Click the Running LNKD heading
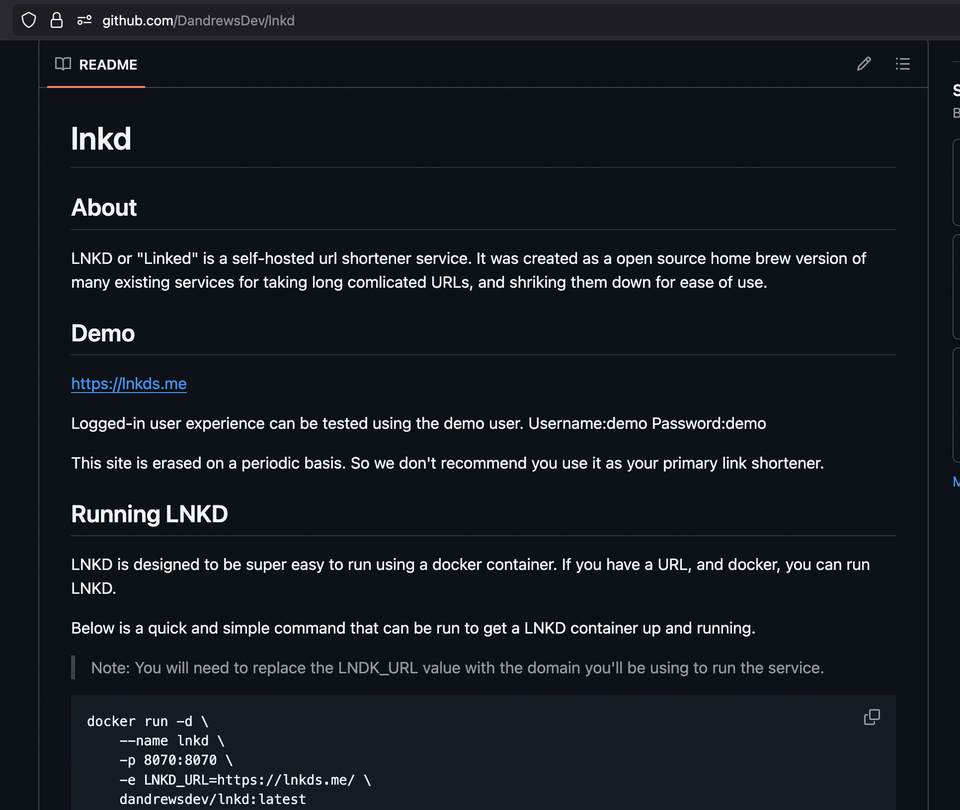 (149, 514)
